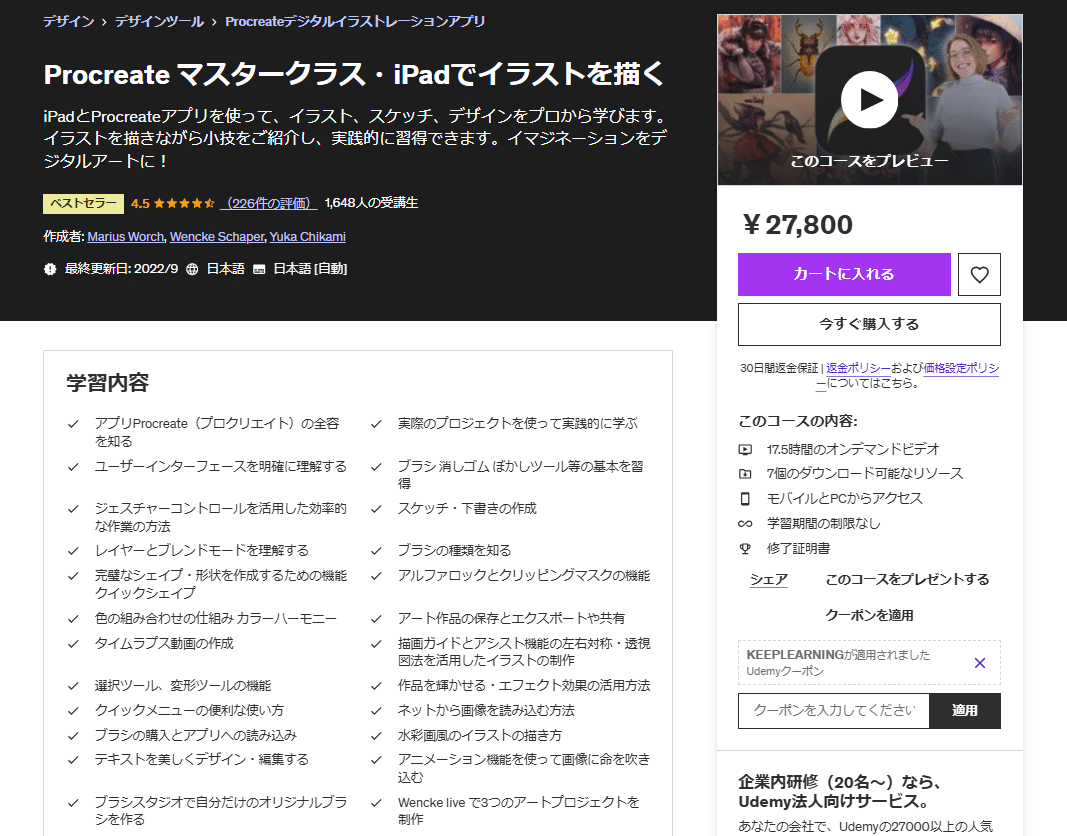Click the downloadable resources icon

[745, 475]
